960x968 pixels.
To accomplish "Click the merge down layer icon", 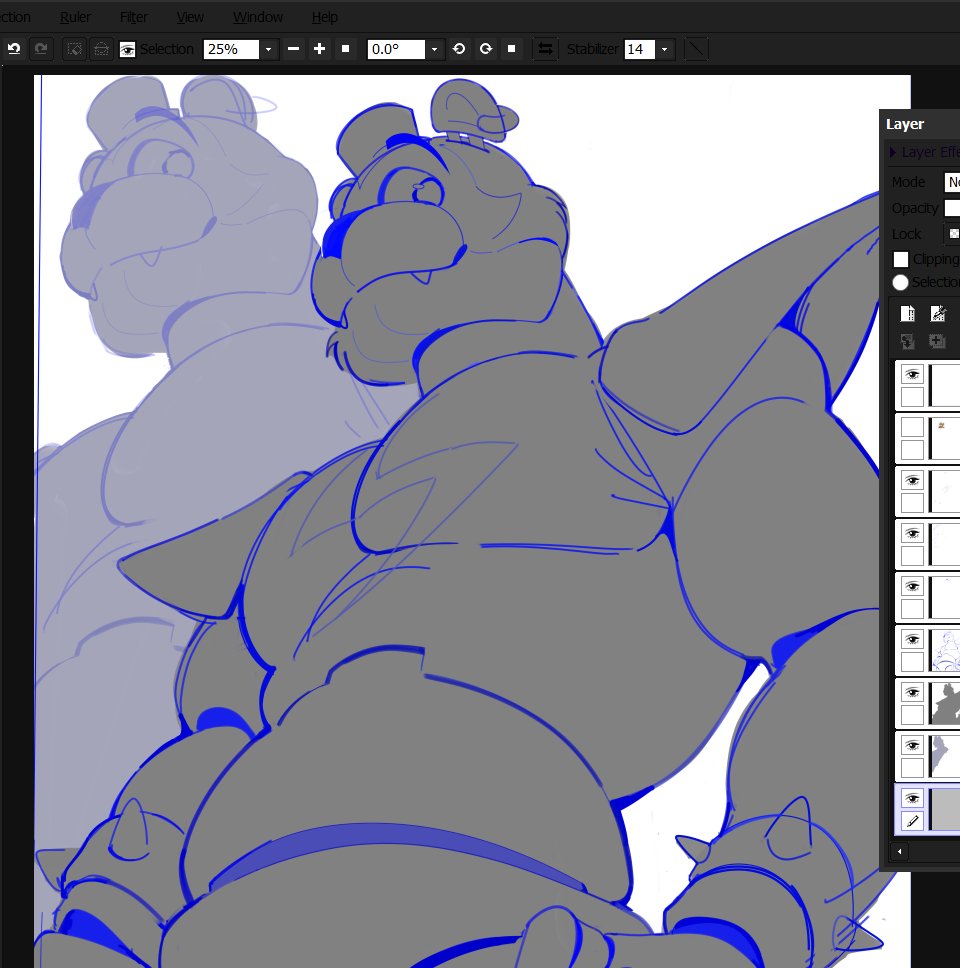I will click(937, 341).
